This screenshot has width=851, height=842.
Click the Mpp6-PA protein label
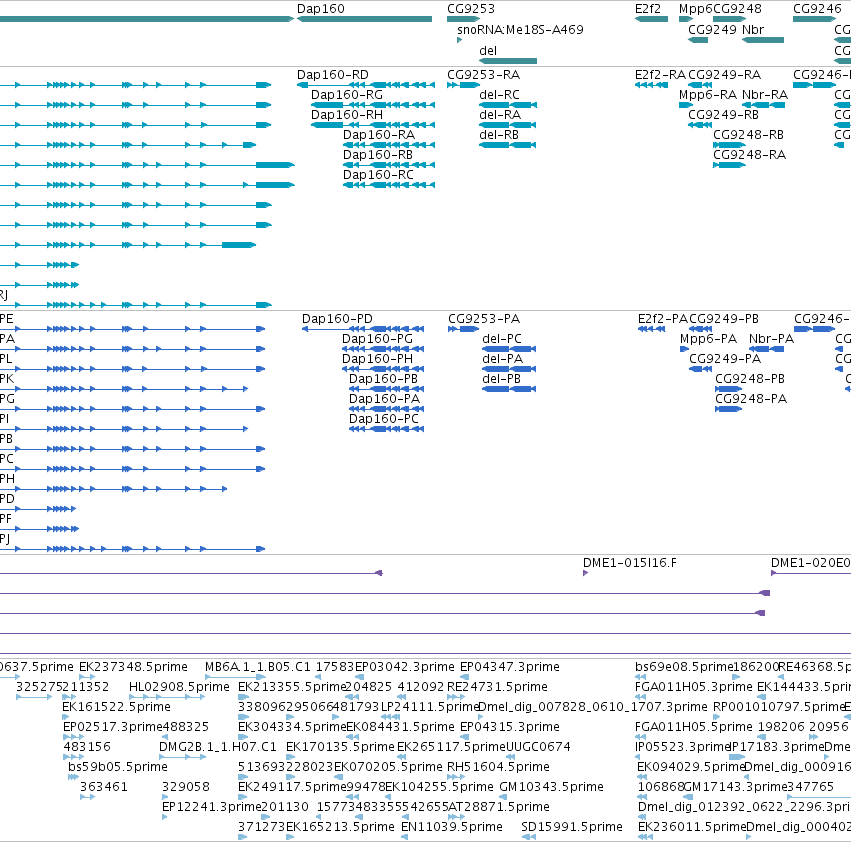[x=708, y=339]
